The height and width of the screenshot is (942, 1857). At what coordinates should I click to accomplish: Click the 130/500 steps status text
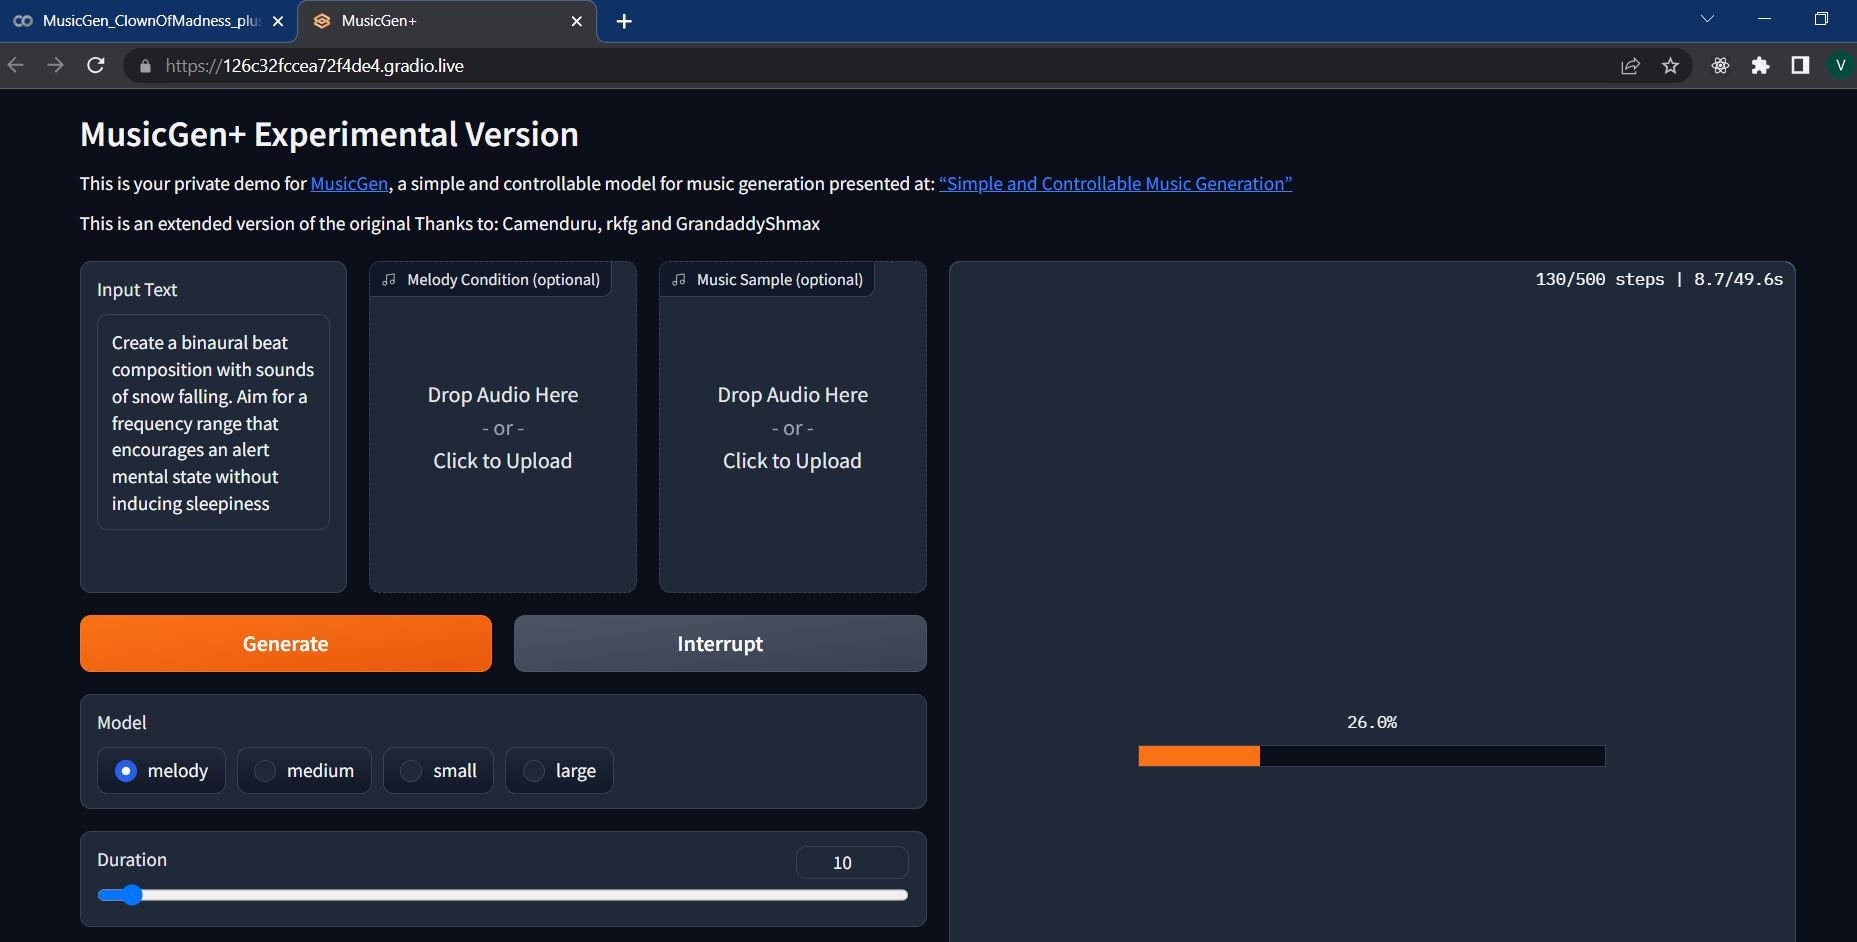pos(1600,280)
